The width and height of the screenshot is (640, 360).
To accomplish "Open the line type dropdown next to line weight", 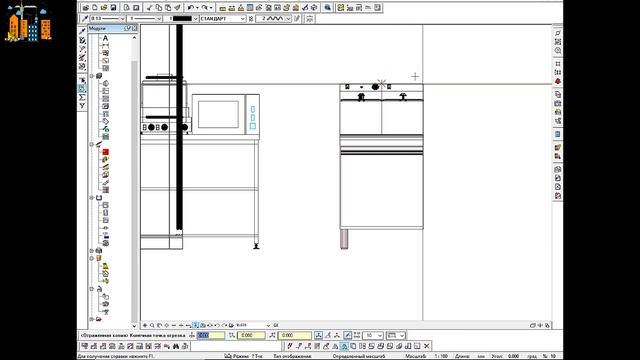I will coord(158,19).
